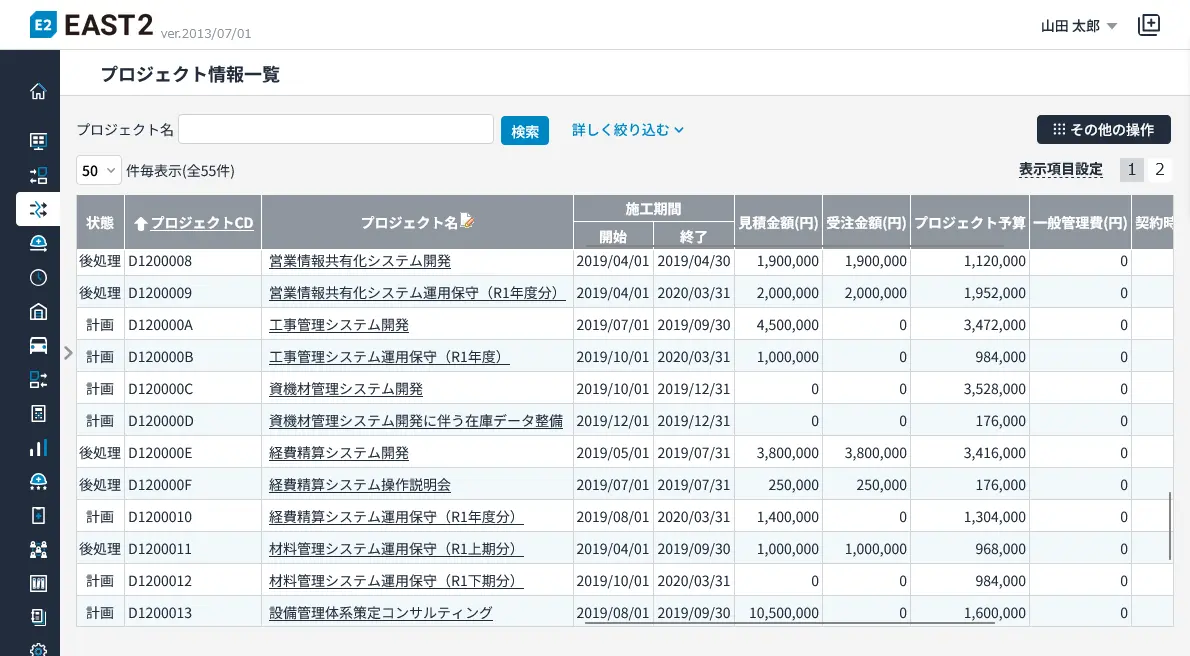Click the edit pencil icon beside プロジェクト名 header
Screen dimensions: 1190x656
(467, 221)
